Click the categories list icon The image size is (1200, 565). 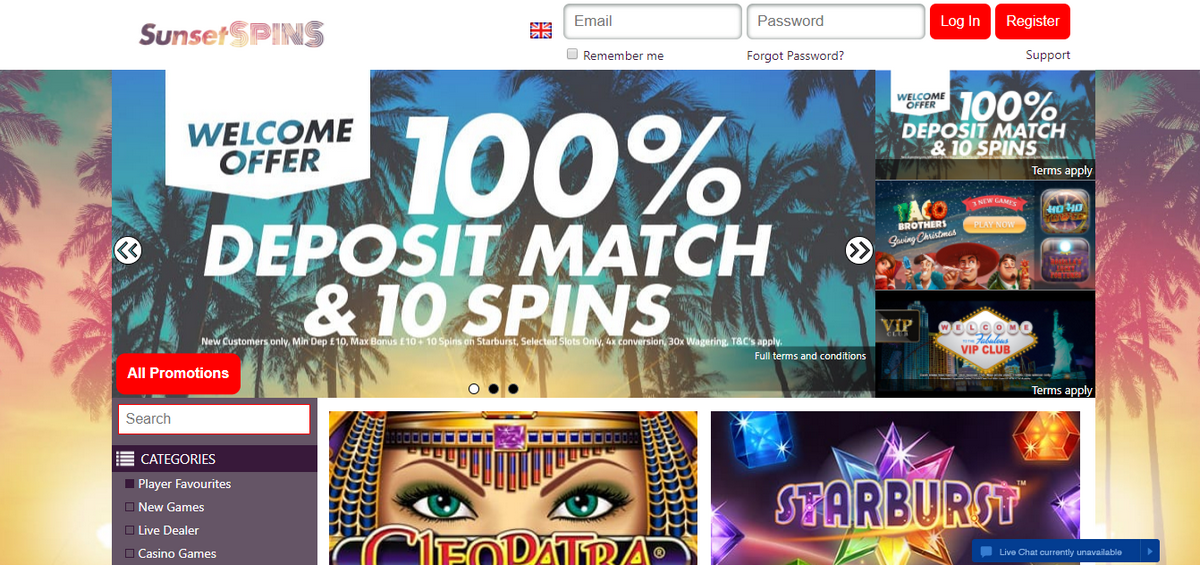[125, 459]
